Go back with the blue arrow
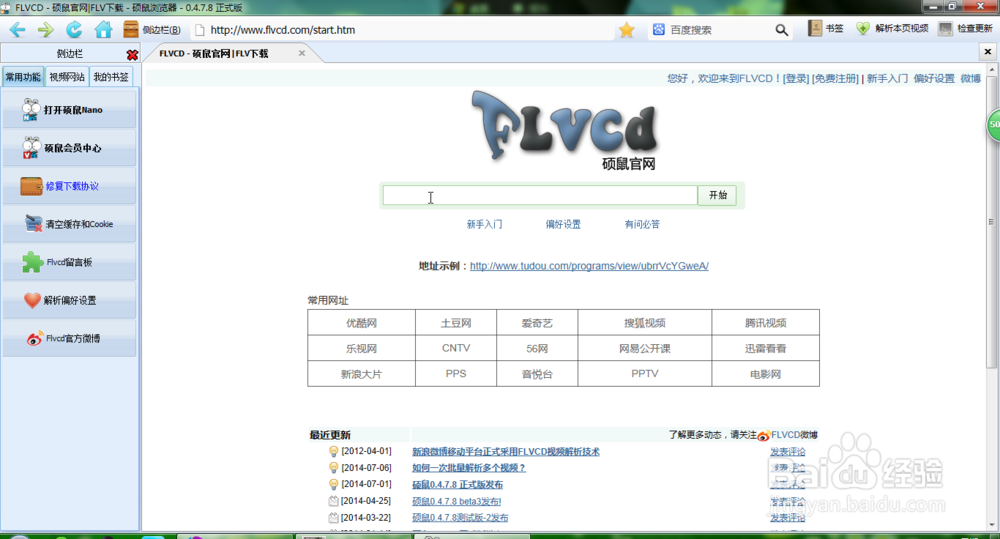The height and width of the screenshot is (539, 1000). 17,30
